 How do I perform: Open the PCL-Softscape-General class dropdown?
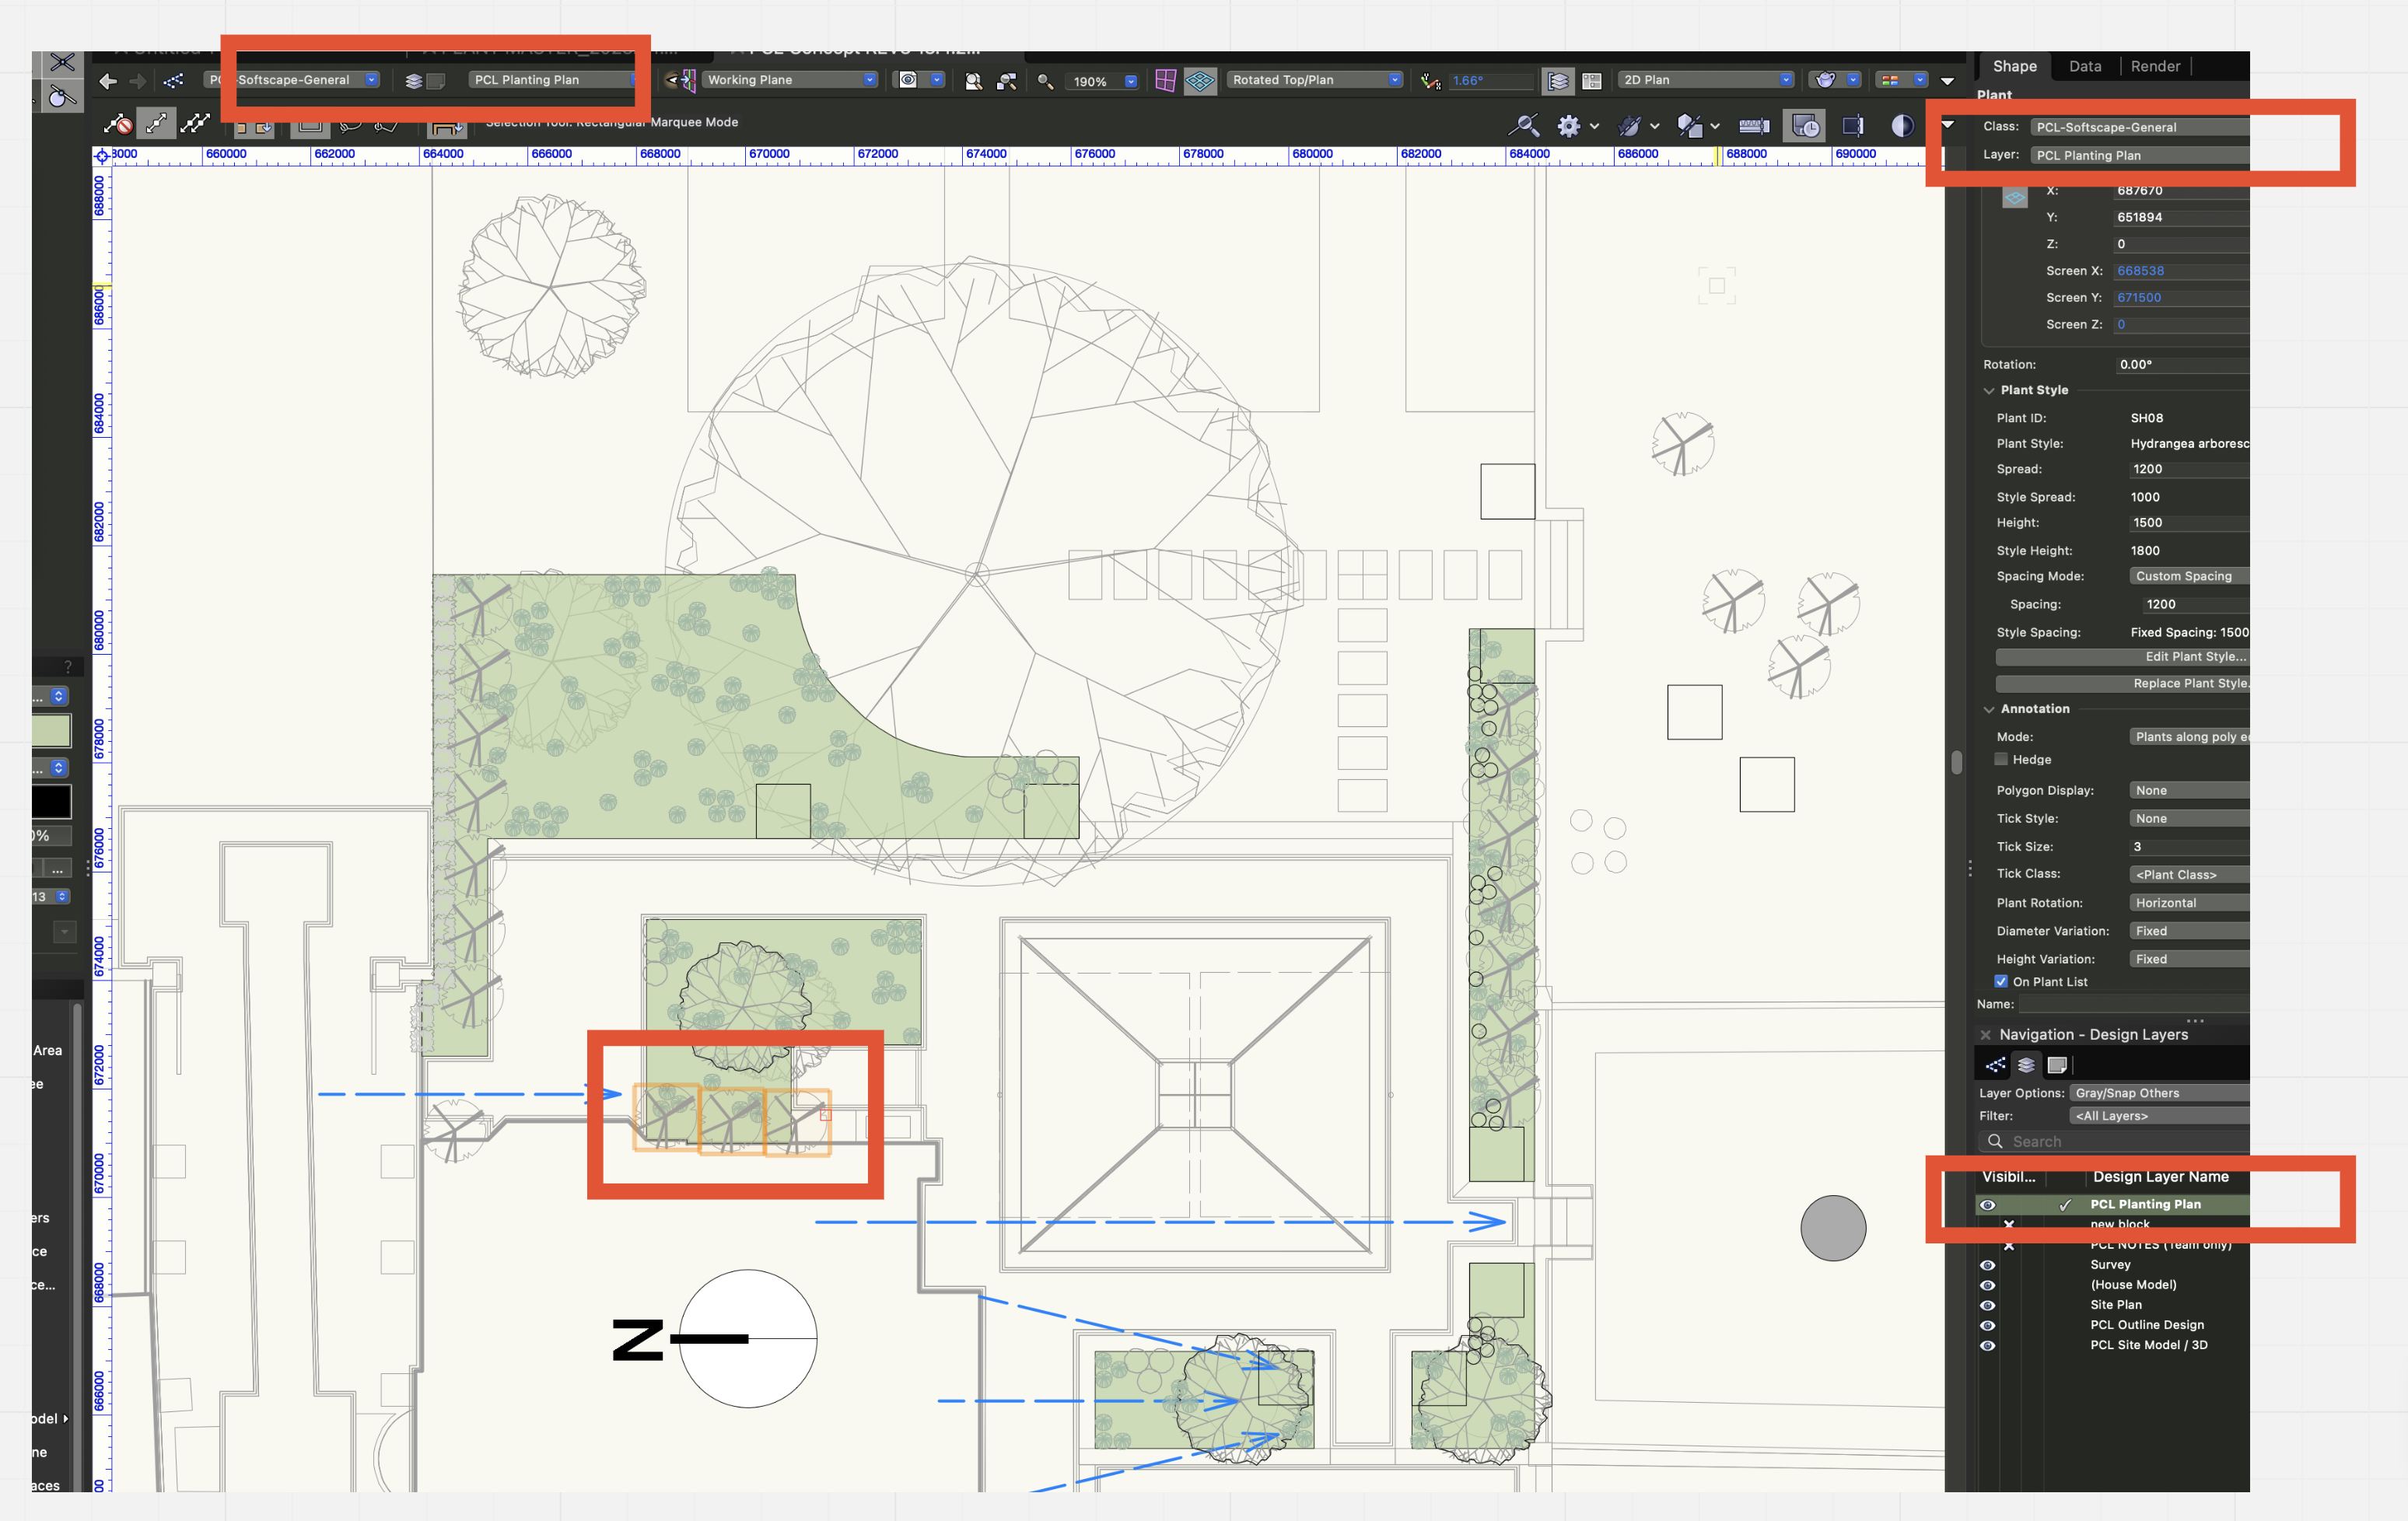point(371,80)
